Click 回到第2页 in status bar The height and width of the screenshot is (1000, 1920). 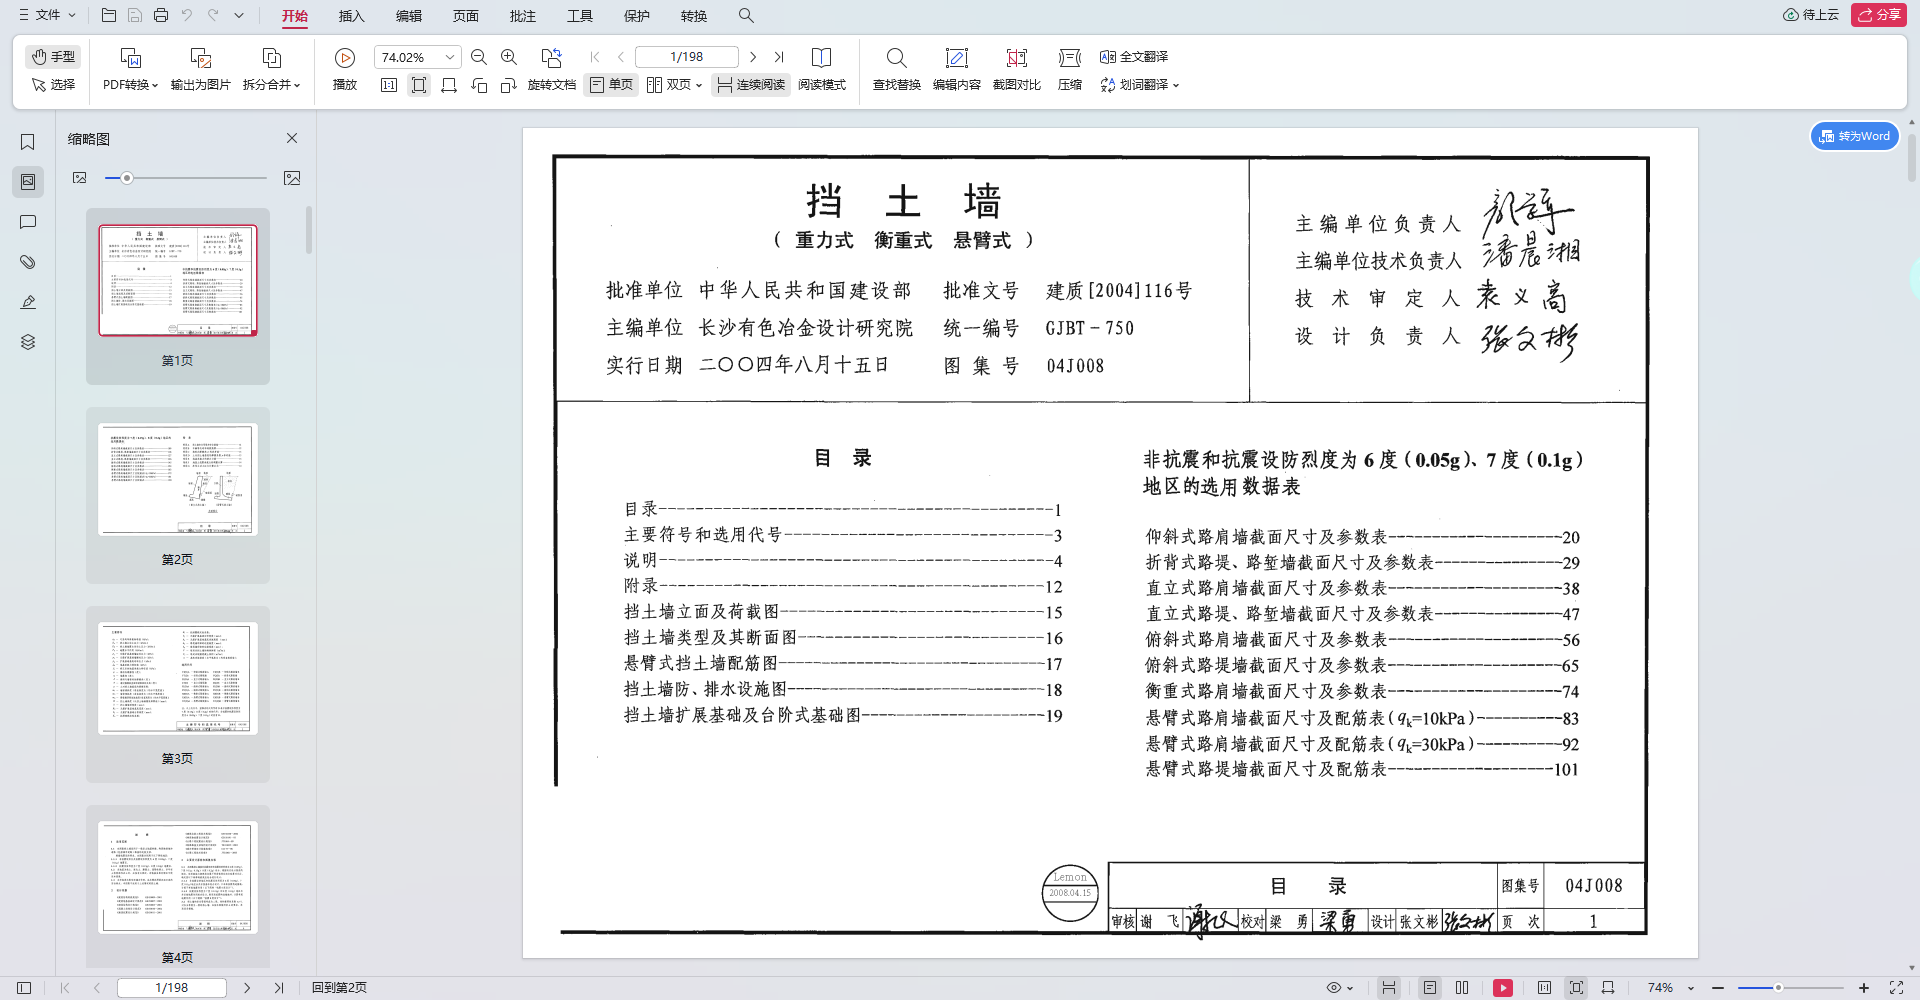pyautogui.click(x=339, y=987)
